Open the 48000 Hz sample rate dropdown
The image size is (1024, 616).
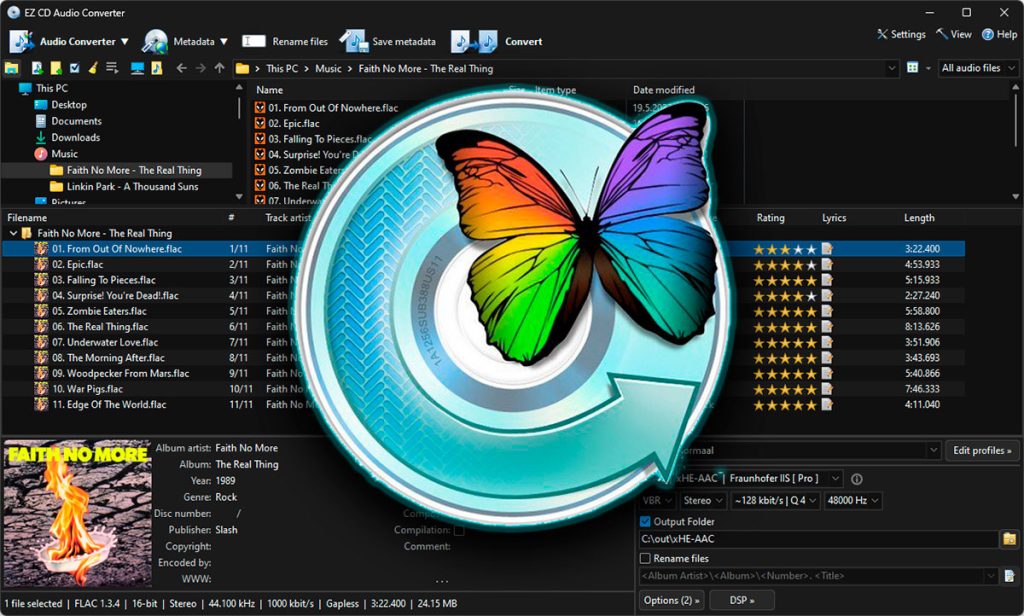point(853,500)
